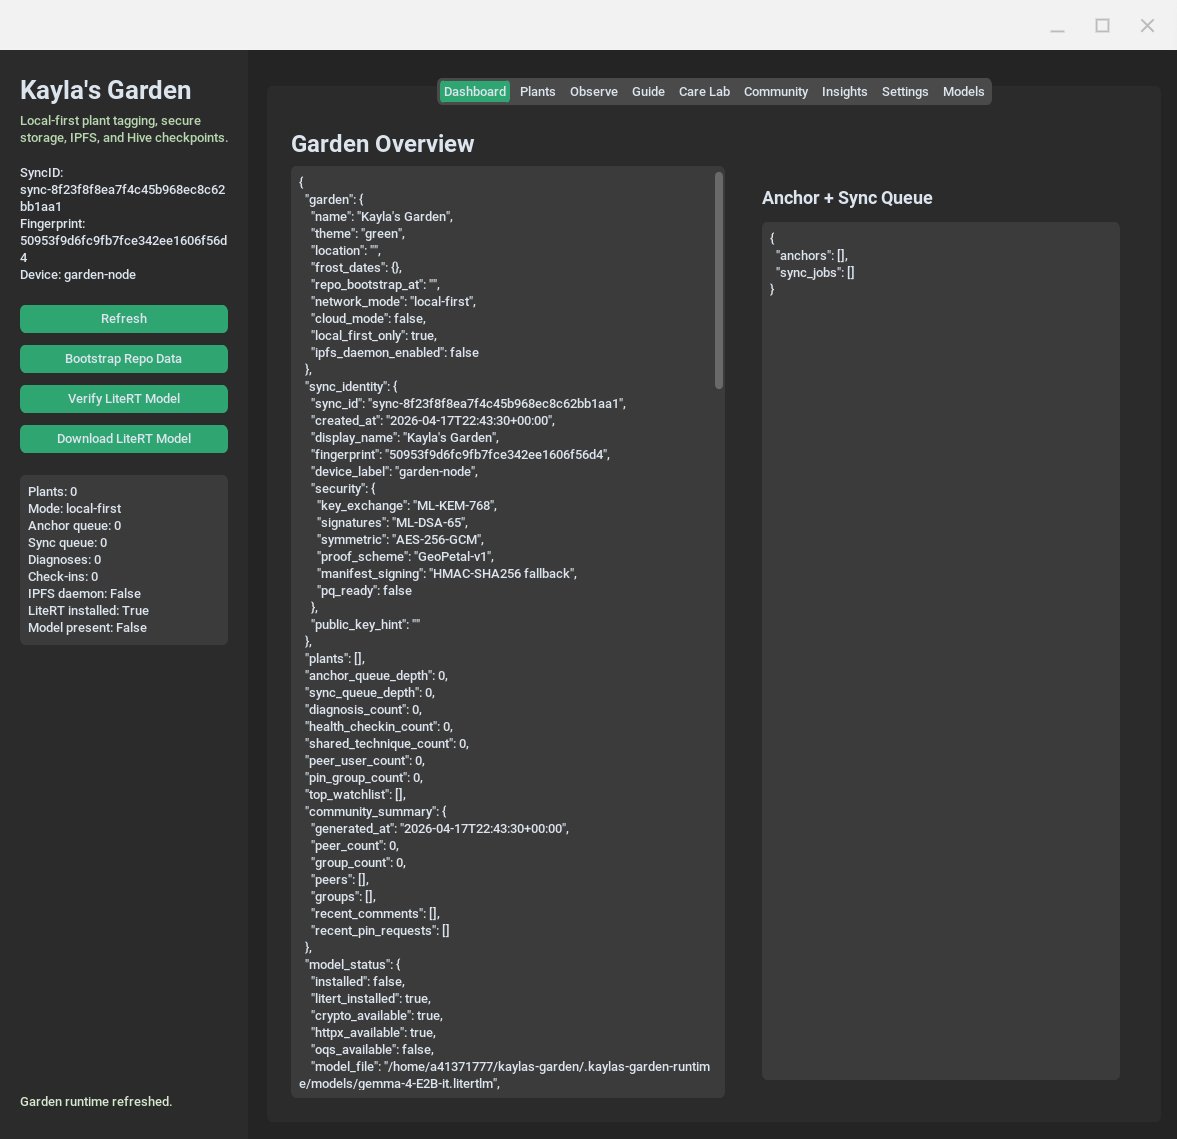Click the local-first tagline under title

point(124,129)
